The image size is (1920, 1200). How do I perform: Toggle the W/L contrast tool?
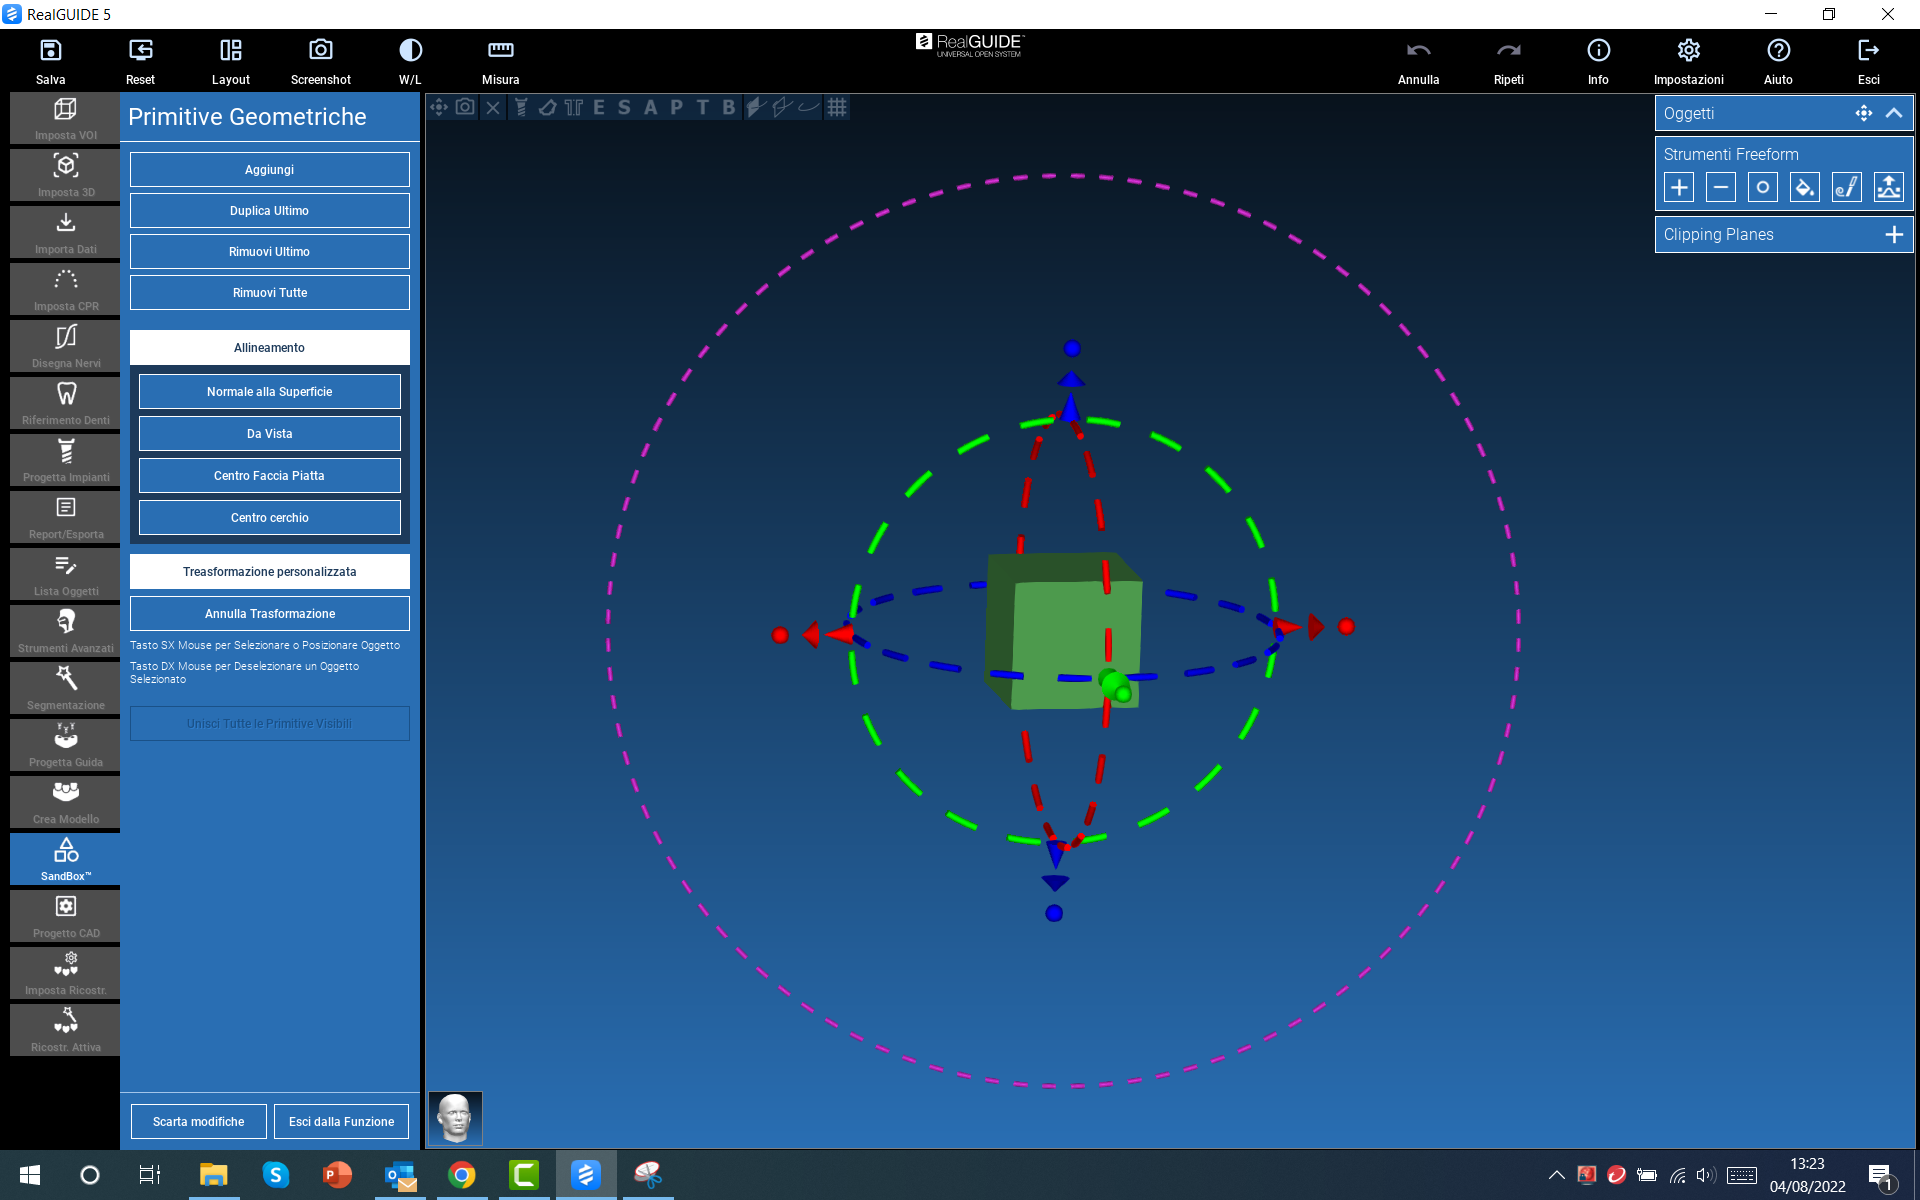[410, 51]
